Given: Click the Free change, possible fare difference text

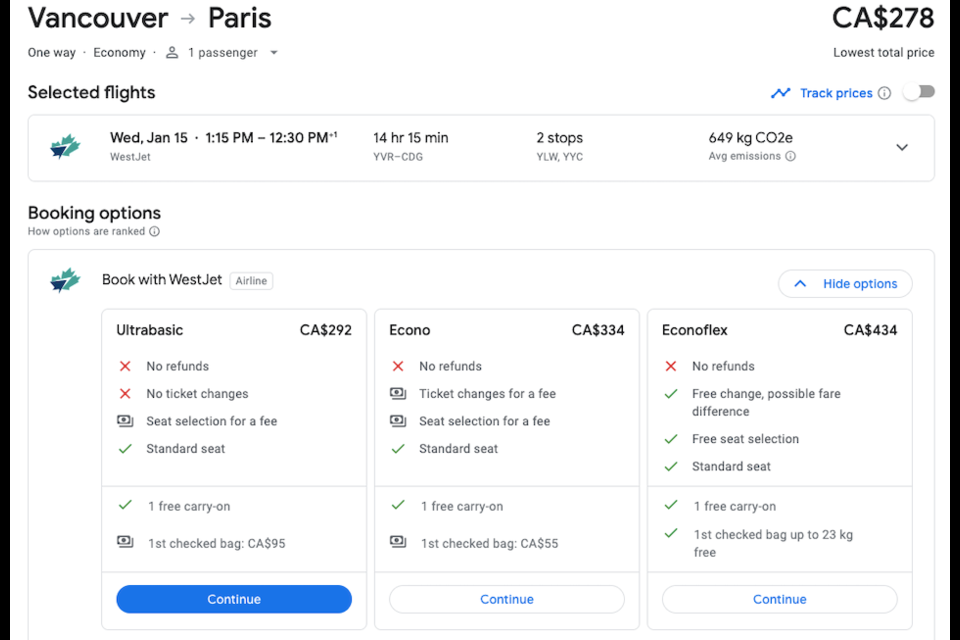Looking at the screenshot, I should point(766,402).
